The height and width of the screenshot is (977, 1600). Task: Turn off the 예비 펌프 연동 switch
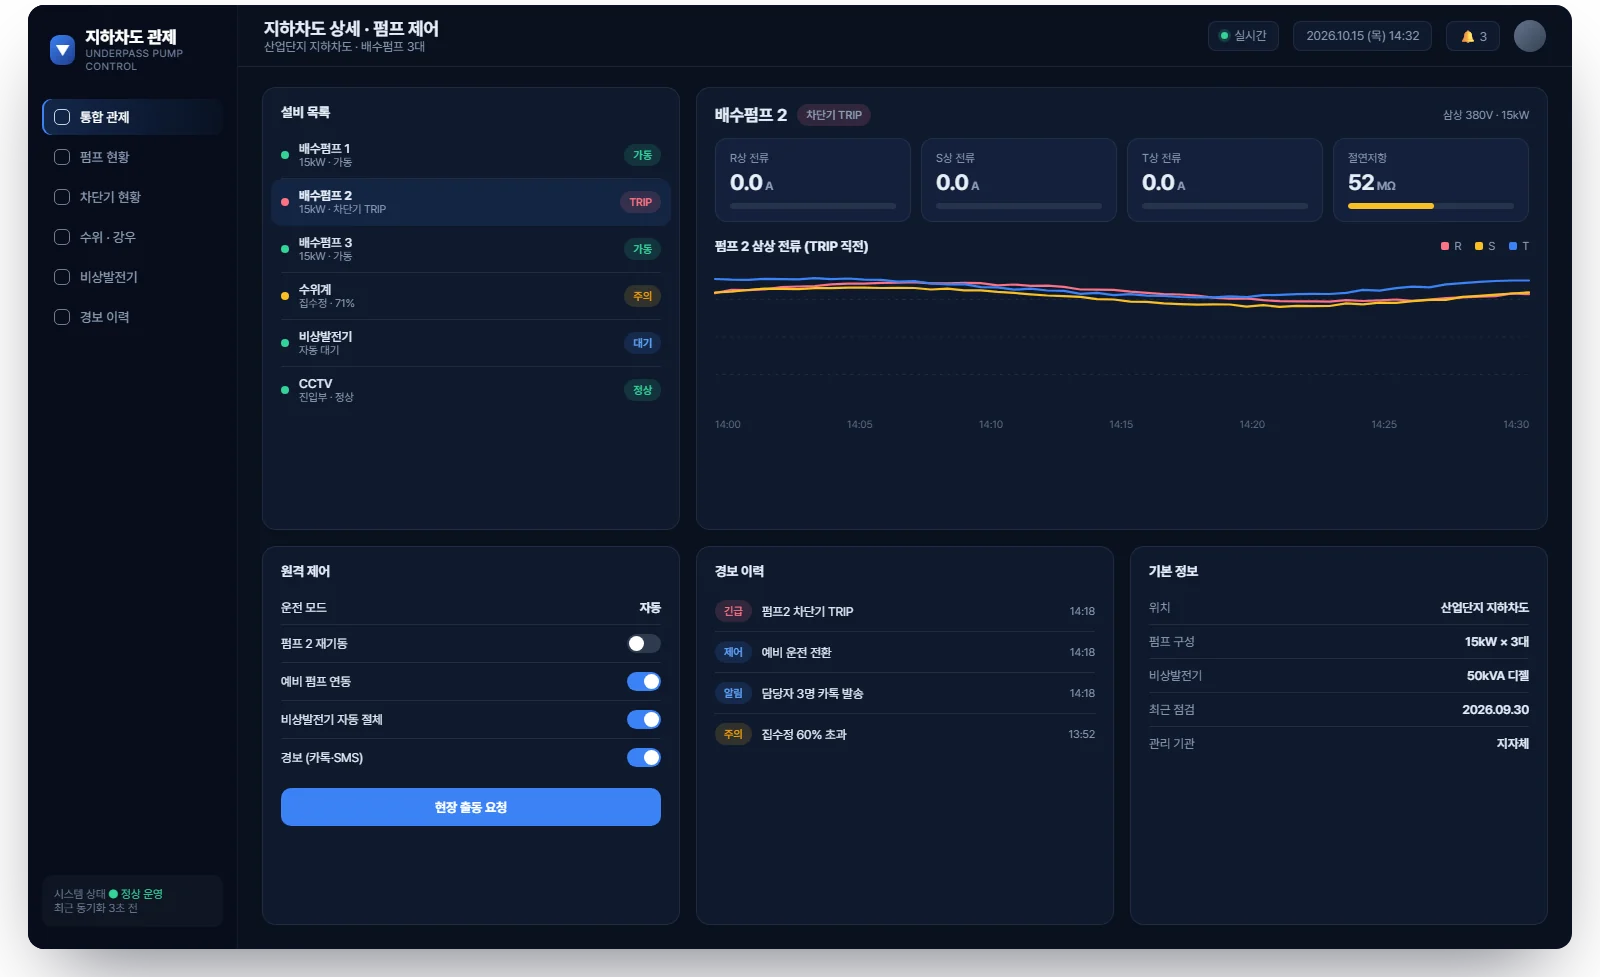pyautogui.click(x=644, y=681)
